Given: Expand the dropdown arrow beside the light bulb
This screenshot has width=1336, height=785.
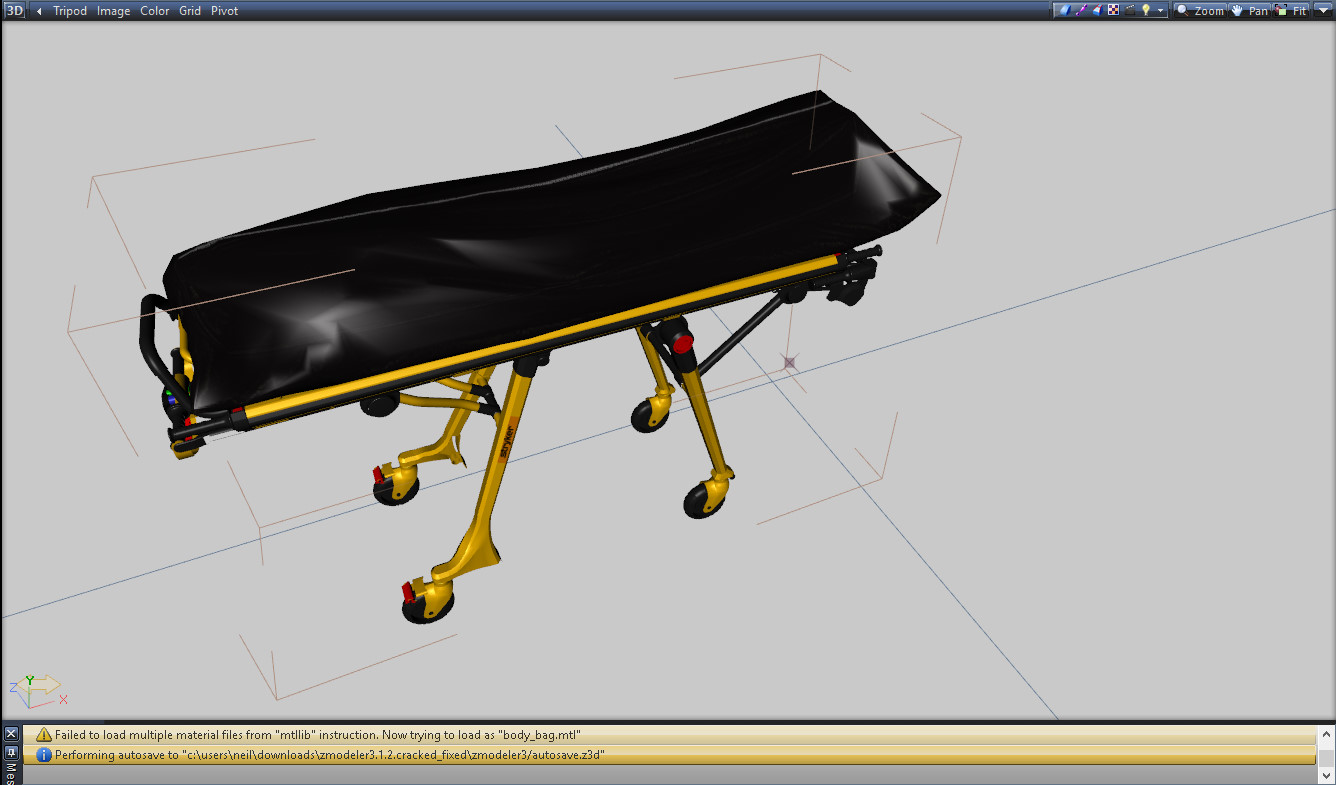Looking at the screenshot, I should [x=1160, y=11].
